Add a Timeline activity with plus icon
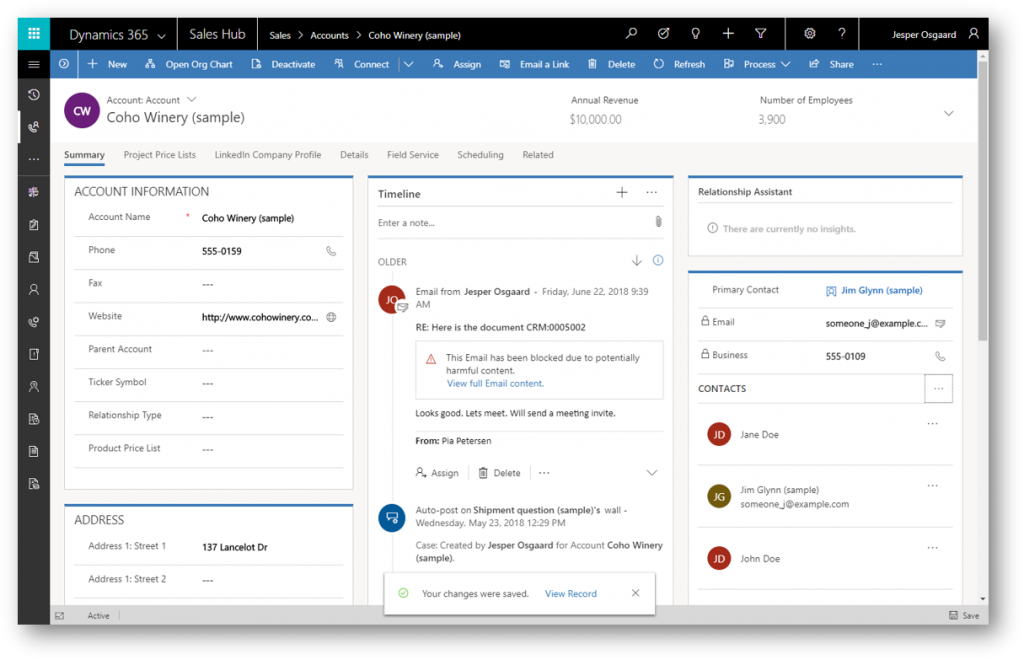Screen dimensions: 1024x660 [622, 193]
